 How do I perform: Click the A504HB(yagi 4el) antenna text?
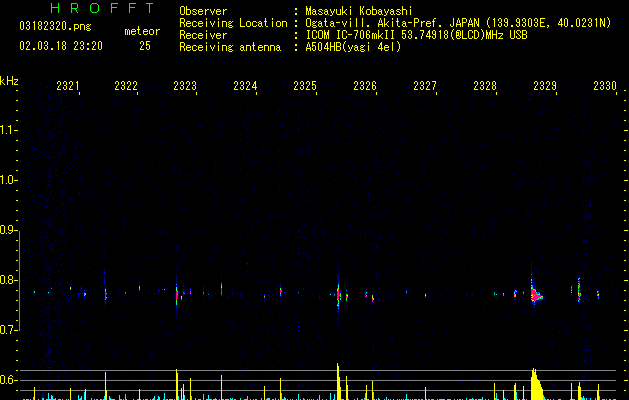[353, 47]
